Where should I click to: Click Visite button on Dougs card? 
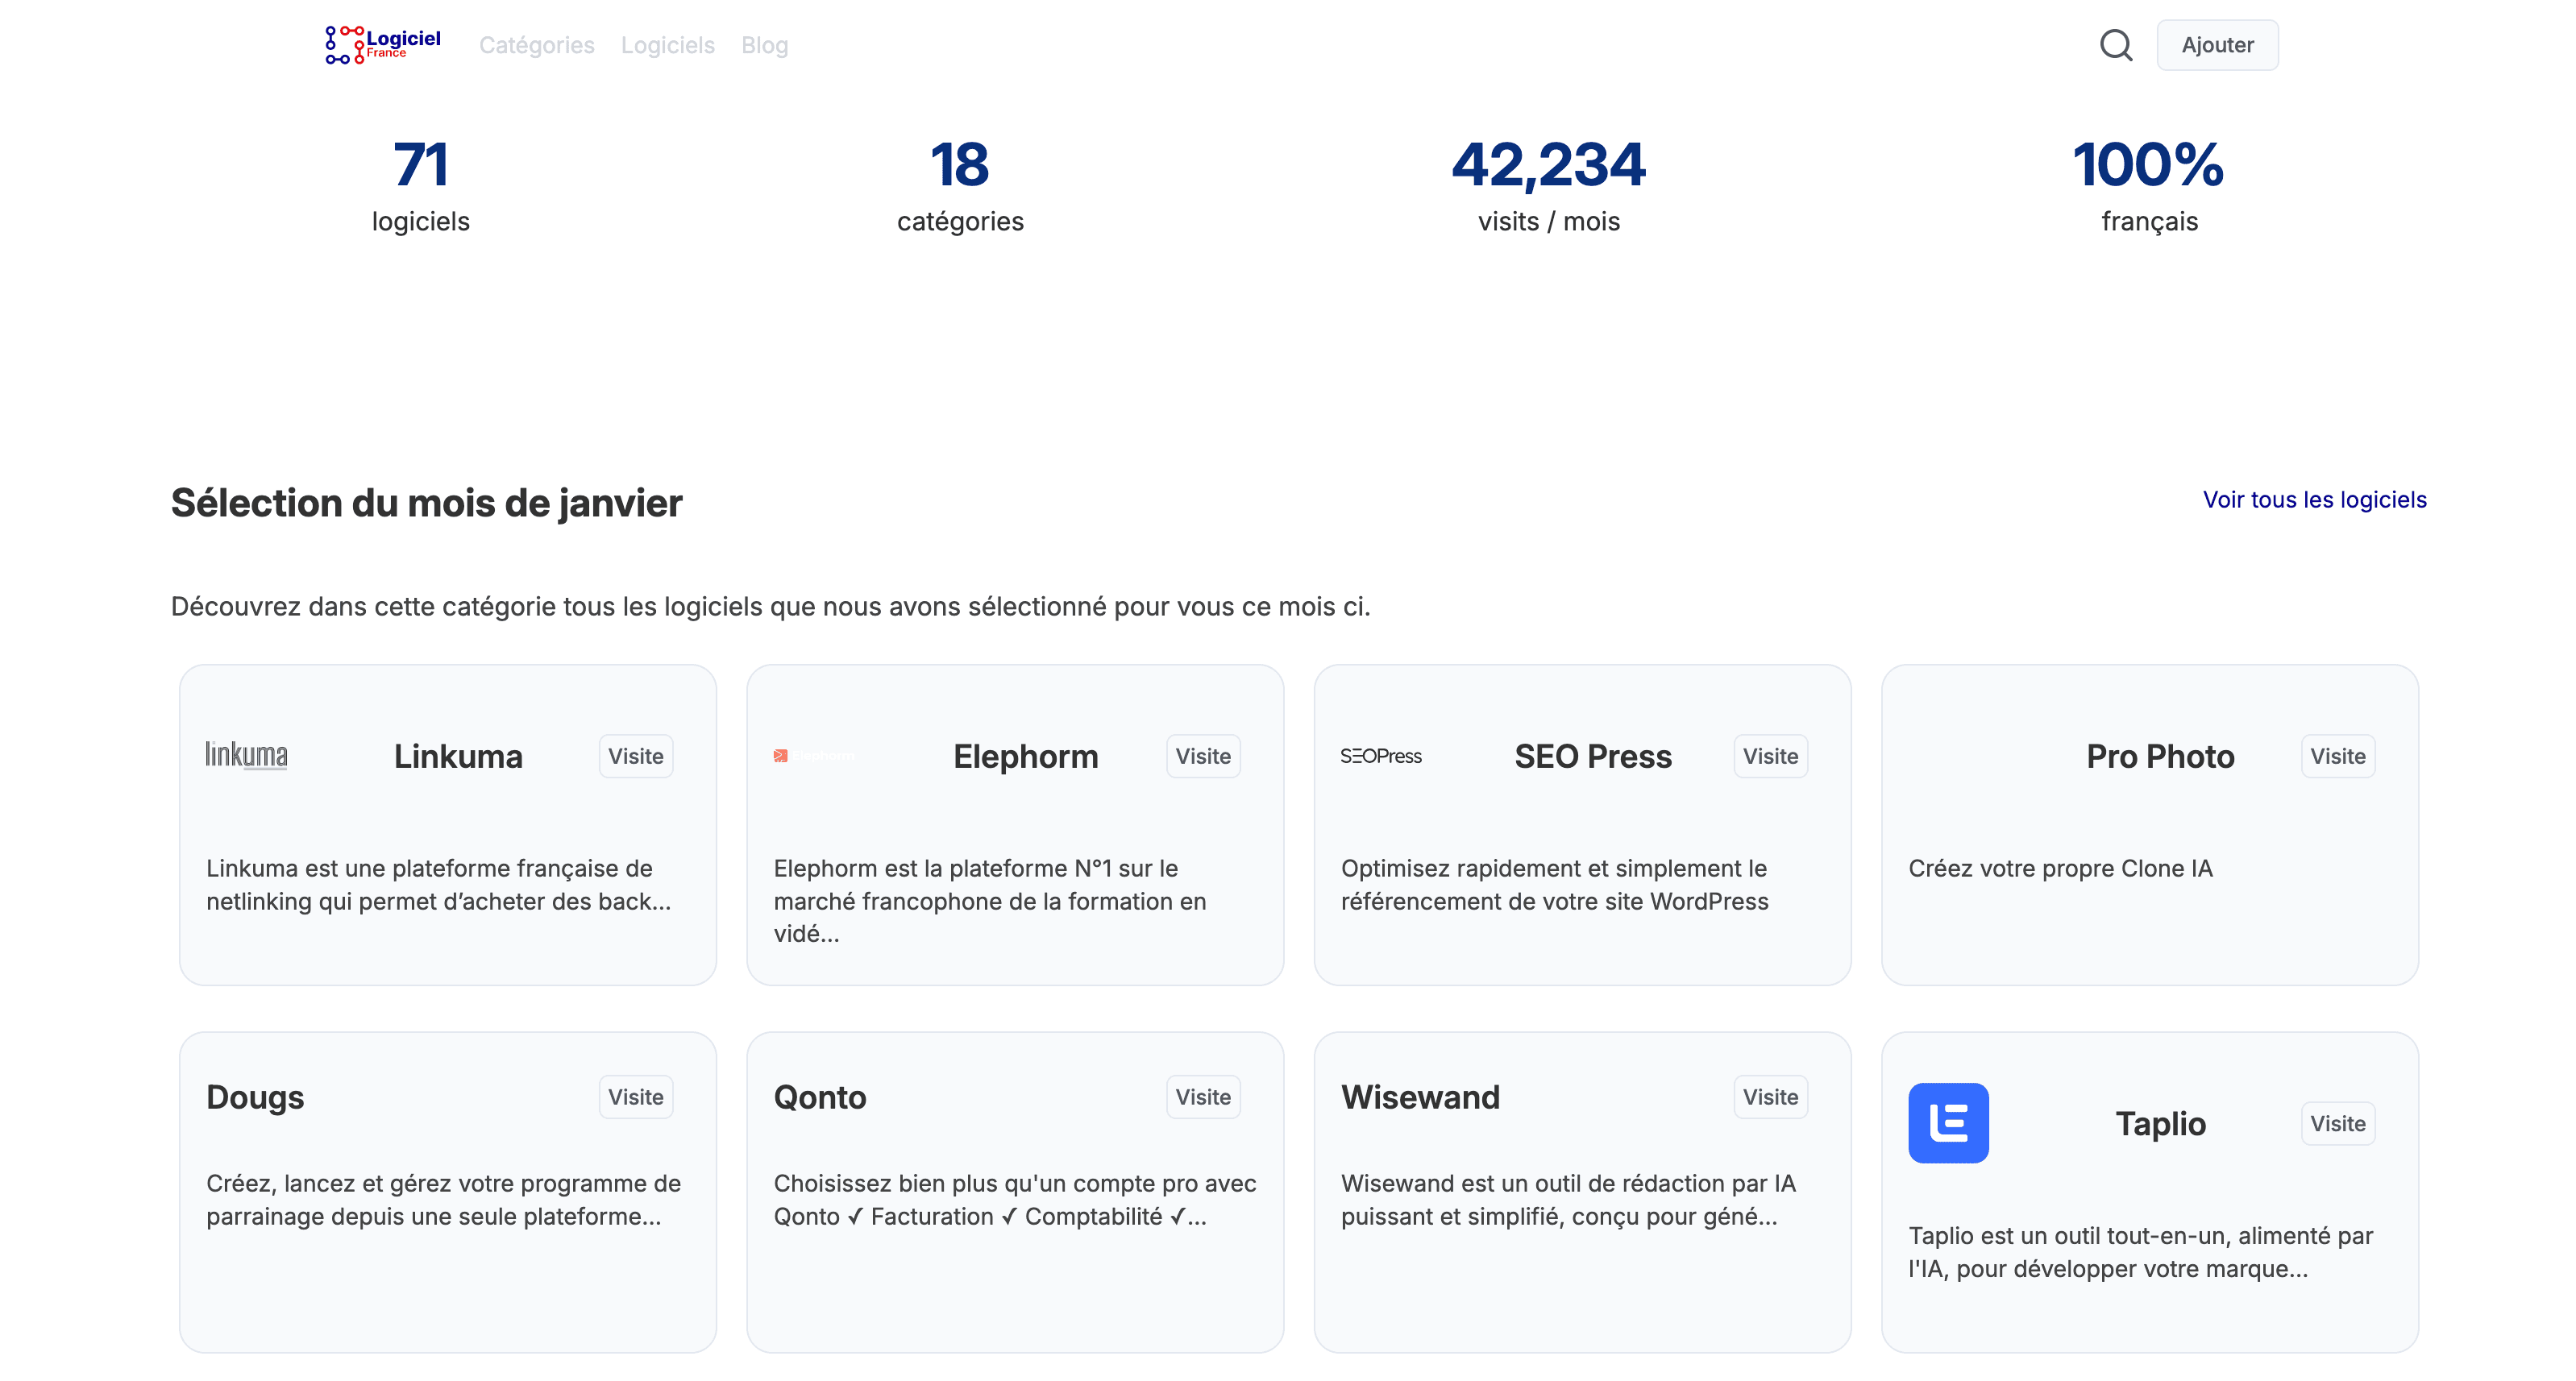(x=635, y=1097)
